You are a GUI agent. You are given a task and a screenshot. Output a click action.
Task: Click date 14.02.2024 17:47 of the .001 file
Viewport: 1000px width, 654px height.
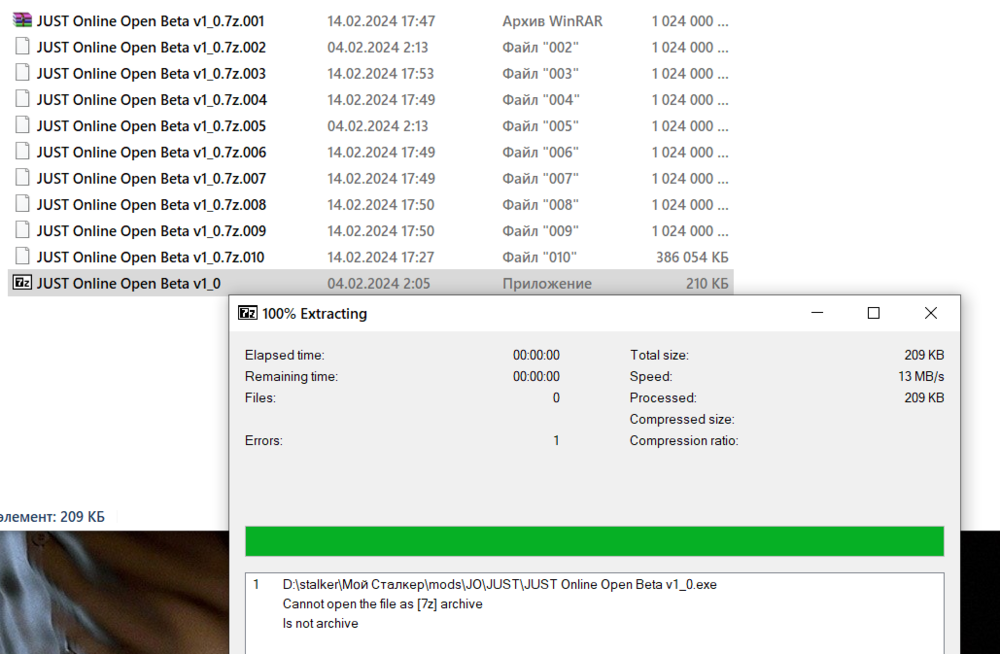click(x=381, y=21)
